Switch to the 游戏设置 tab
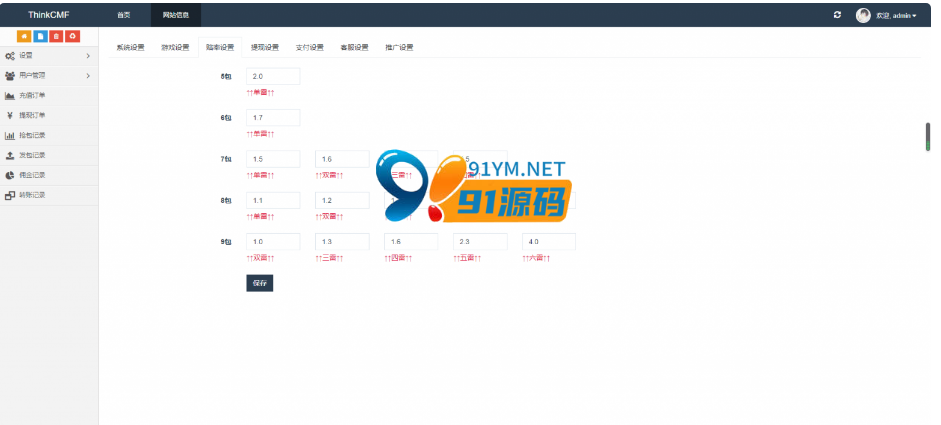Image resolution: width=941 pixels, height=425 pixels. pyautogui.click(x=175, y=47)
